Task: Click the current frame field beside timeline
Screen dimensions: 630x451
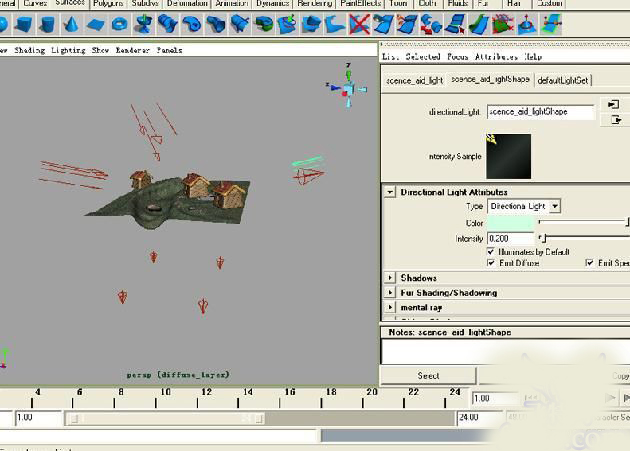Action: pyautogui.click(x=495, y=398)
